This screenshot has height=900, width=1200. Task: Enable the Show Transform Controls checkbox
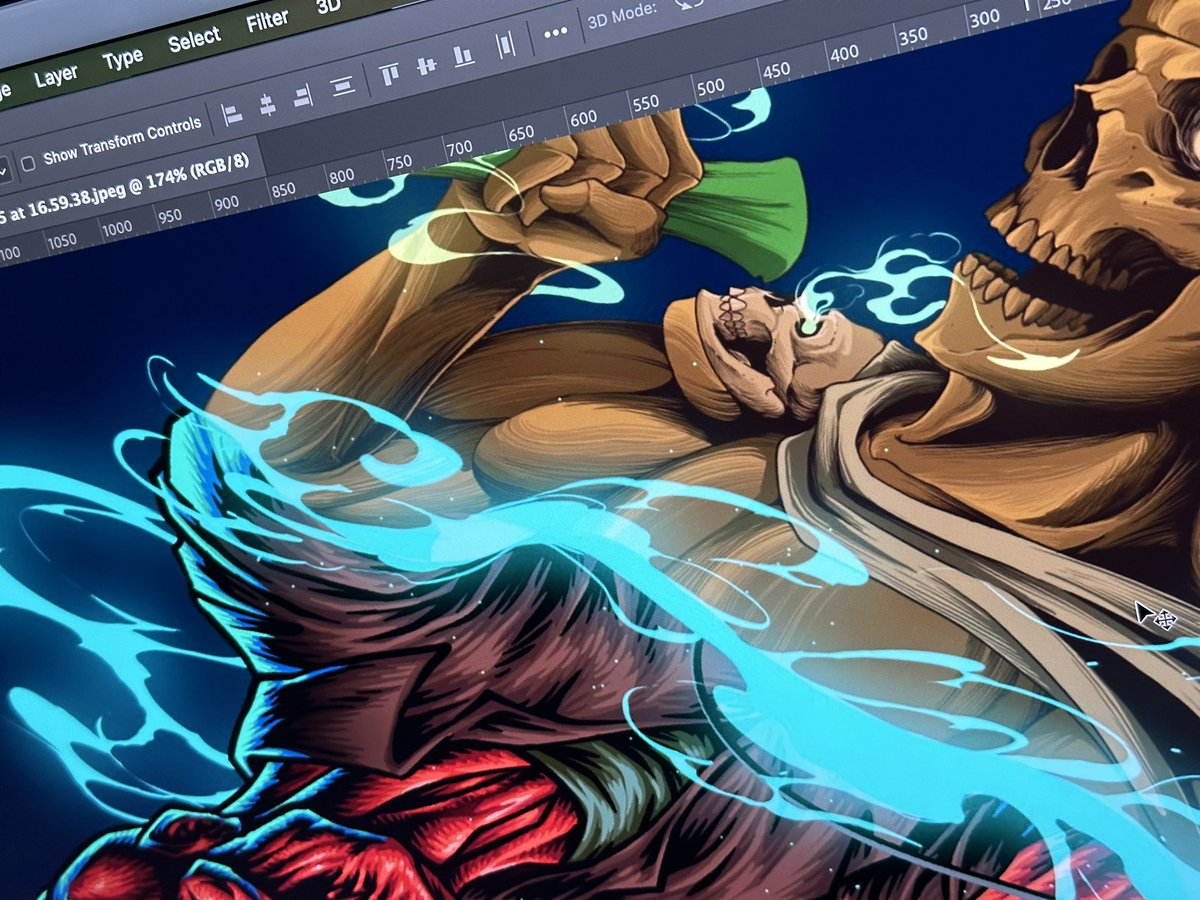[29, 163]
